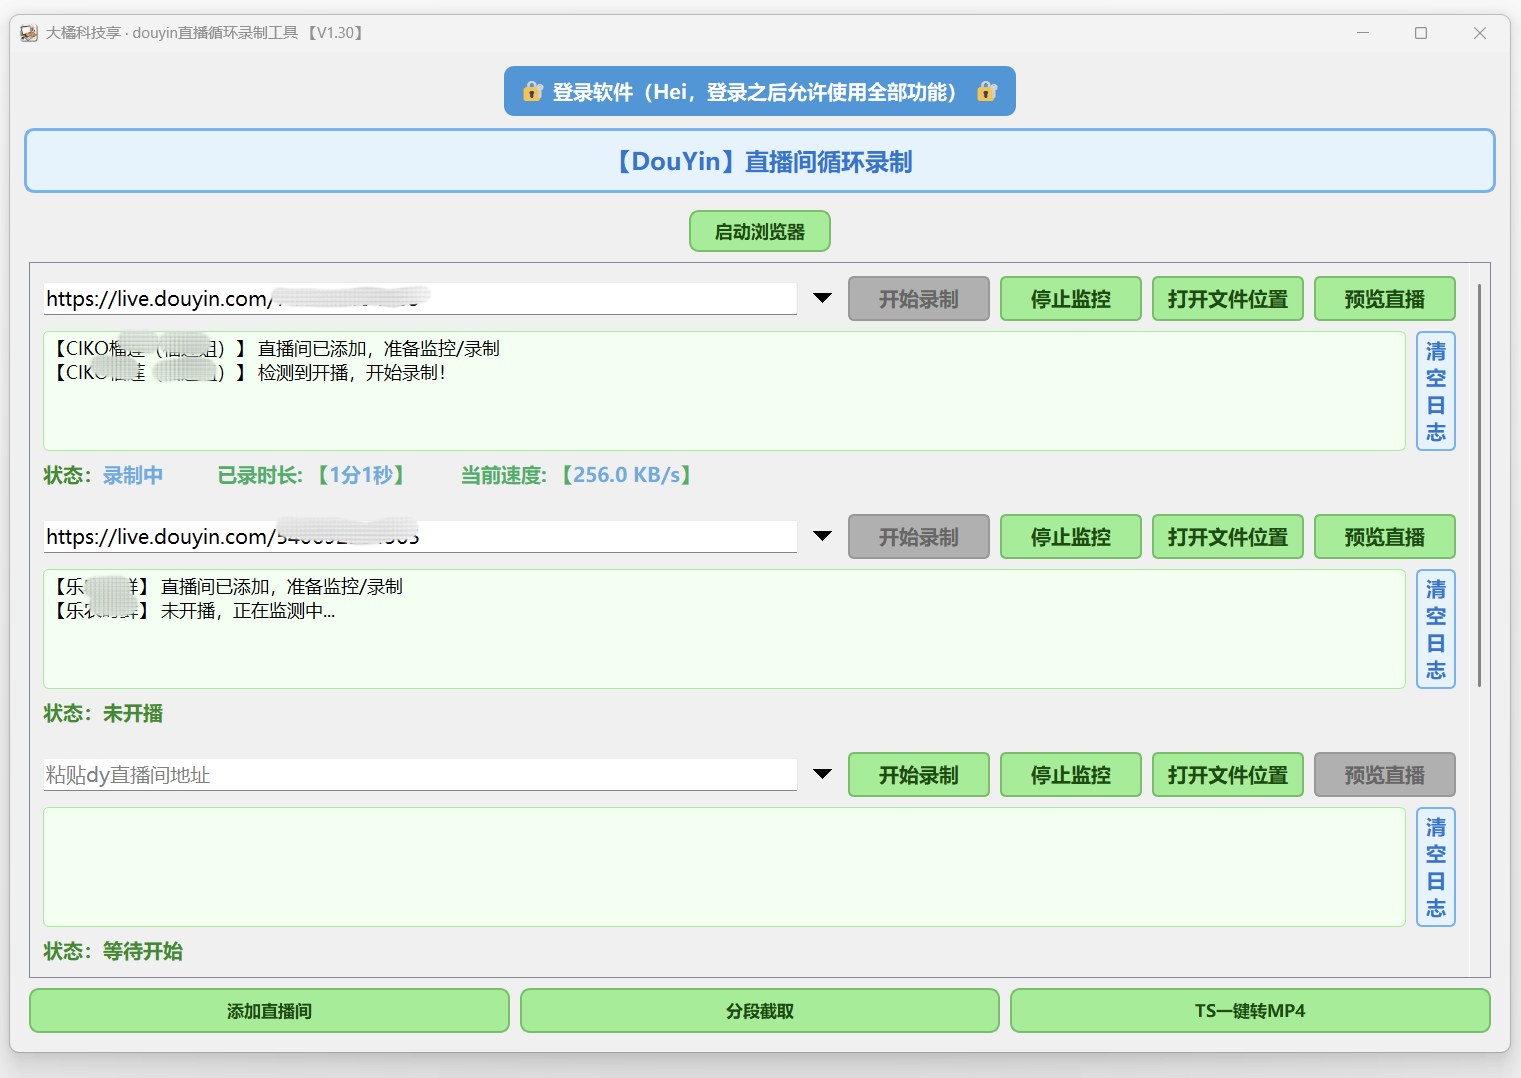Screen dimensions: 1521x1078
Task: Click current speed 【256.0 KB/s】
Action: click(x=626, y=475)
